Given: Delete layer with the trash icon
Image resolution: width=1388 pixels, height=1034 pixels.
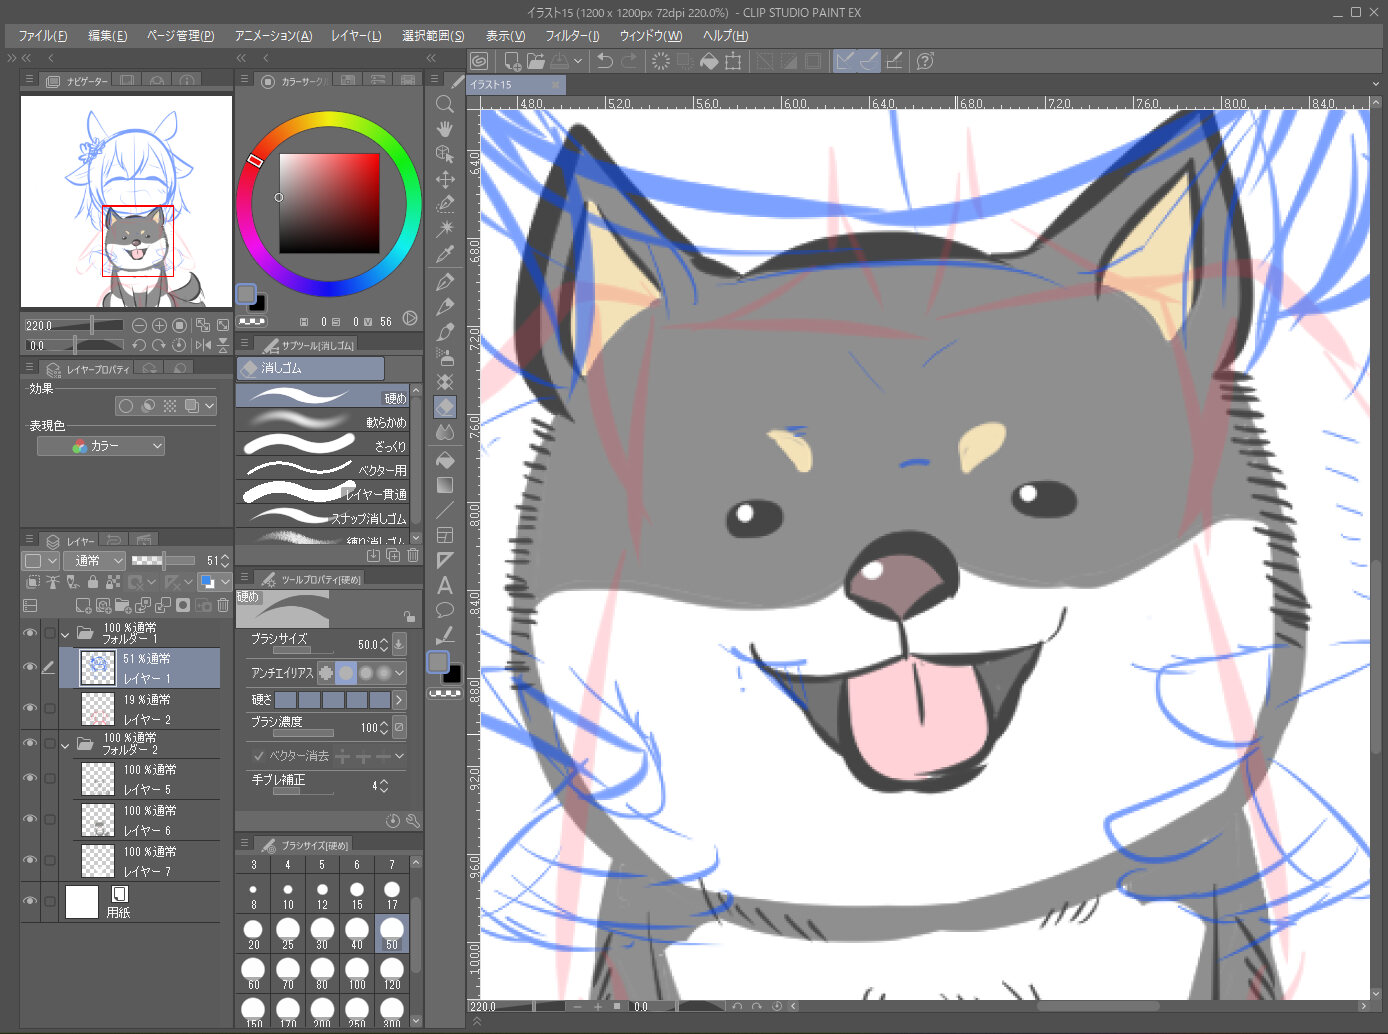Looking at the screenshot, I should tap(223, 605).
